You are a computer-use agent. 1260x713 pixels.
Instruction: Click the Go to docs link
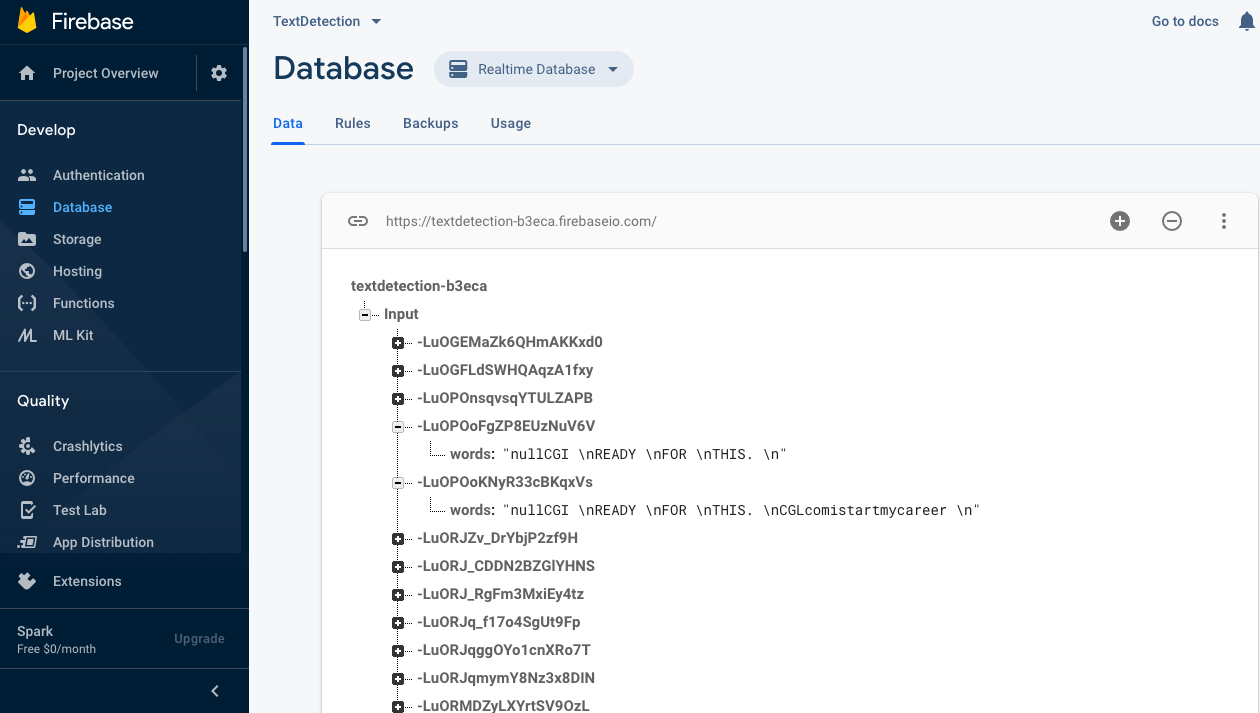tap(1185, 21)
